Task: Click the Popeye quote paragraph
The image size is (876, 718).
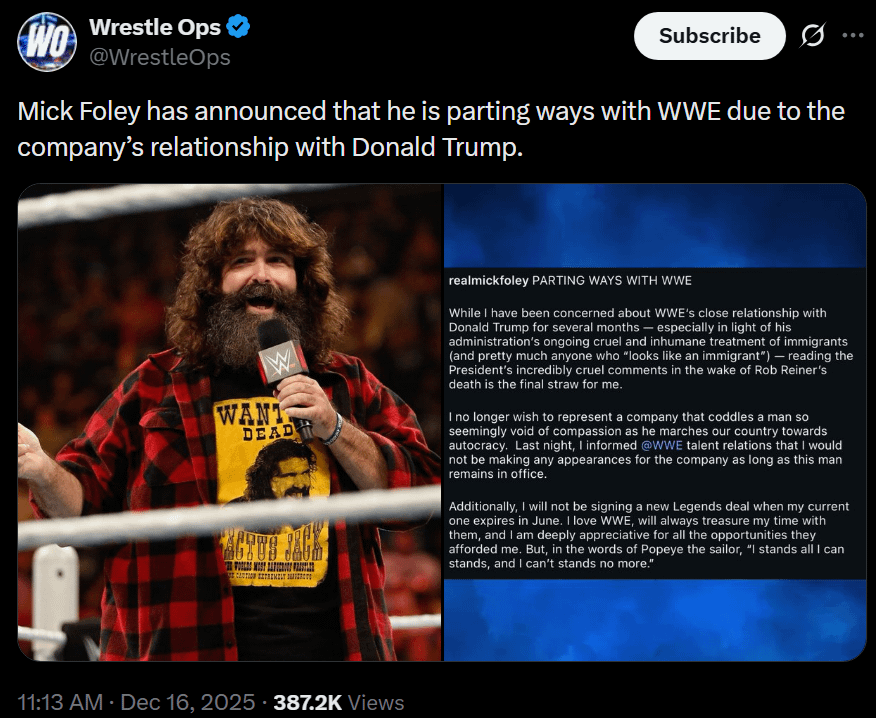Action: pyautogui.click(x=648, y=535)
